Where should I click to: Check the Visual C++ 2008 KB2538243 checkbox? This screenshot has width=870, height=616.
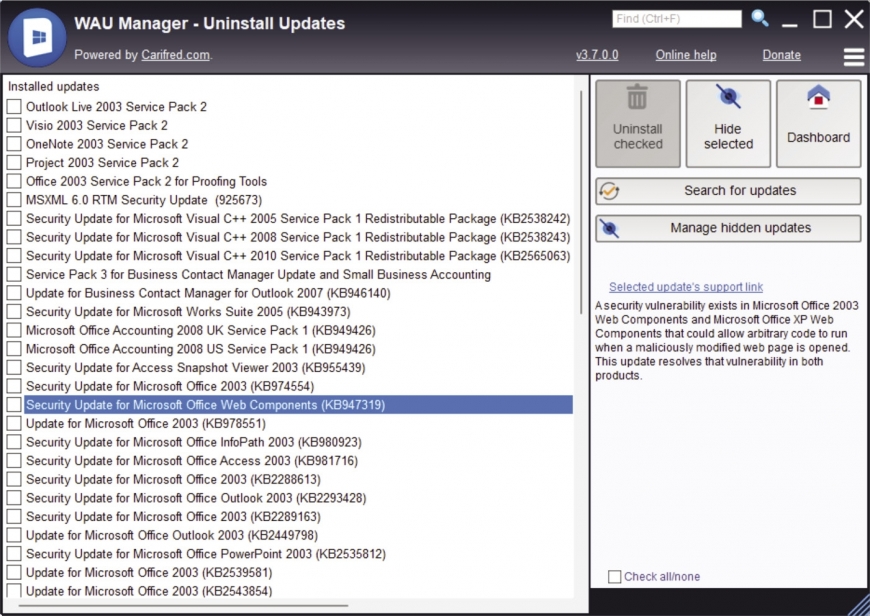[14, 237]
